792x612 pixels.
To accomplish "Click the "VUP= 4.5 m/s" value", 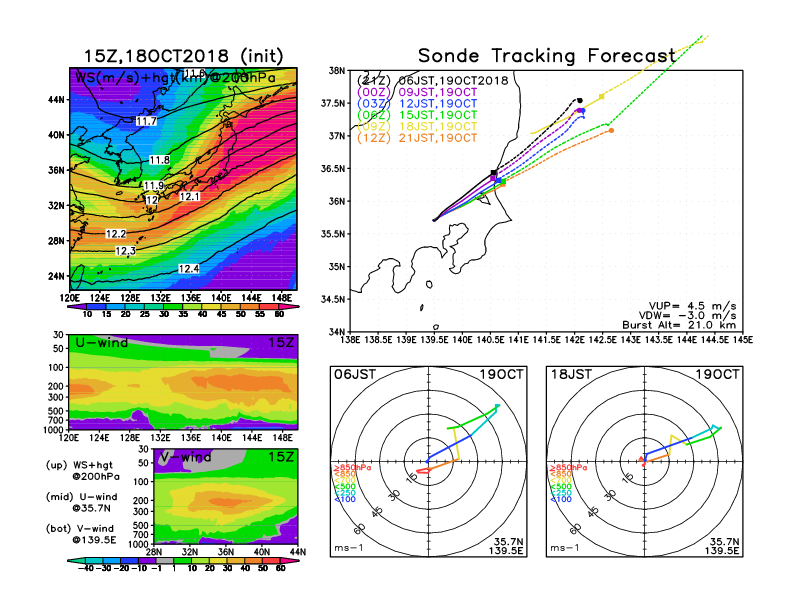I will [692, 306].
